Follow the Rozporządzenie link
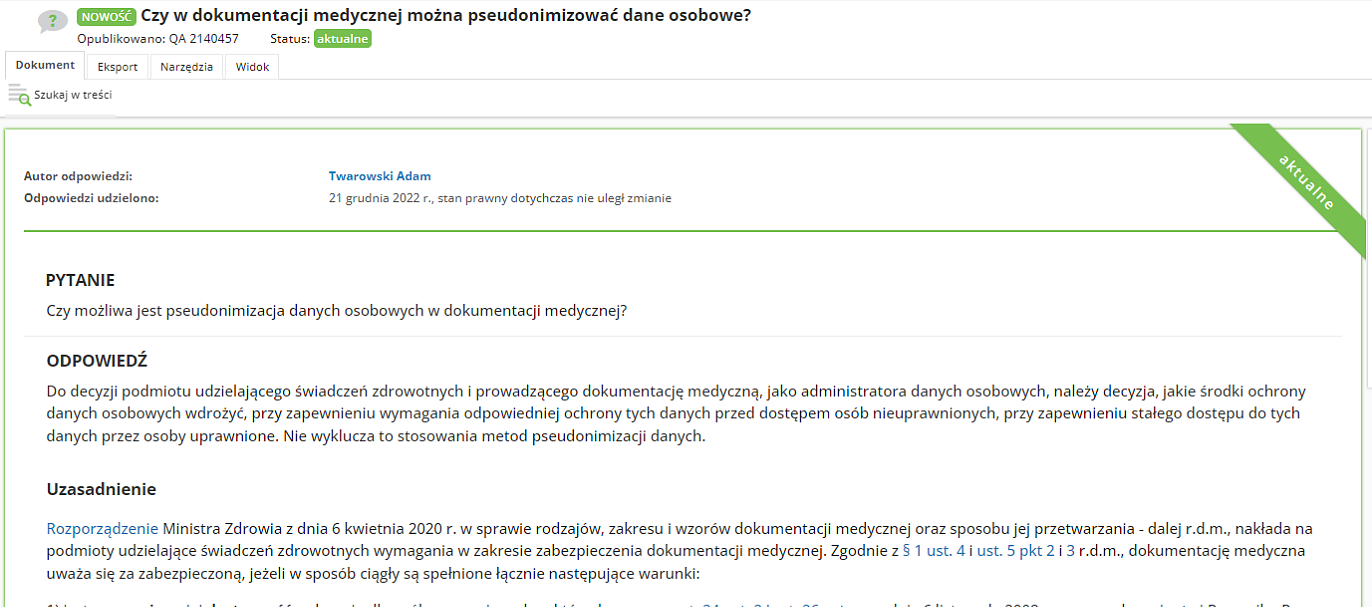This screenshot has height=607, width=1372. coord(102,528)
